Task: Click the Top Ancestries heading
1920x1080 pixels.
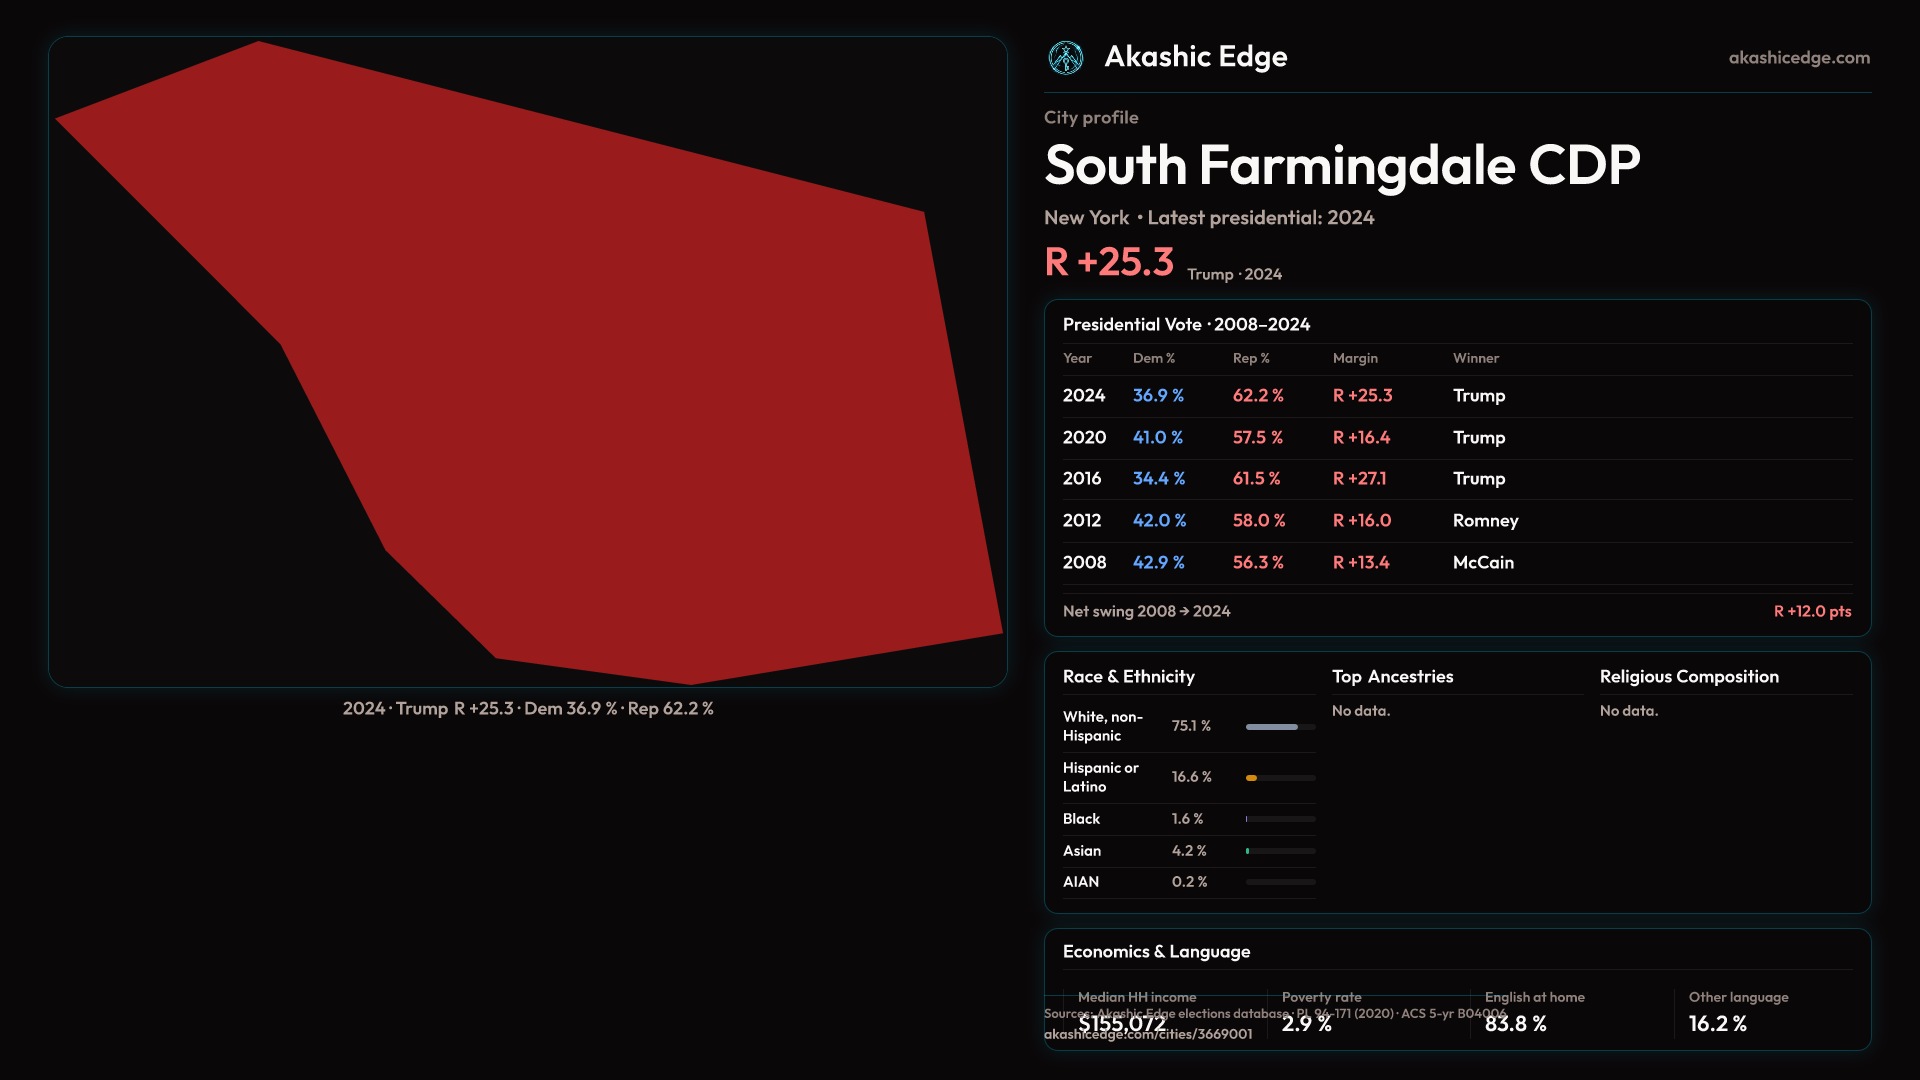Action: tap(1392, 677)
